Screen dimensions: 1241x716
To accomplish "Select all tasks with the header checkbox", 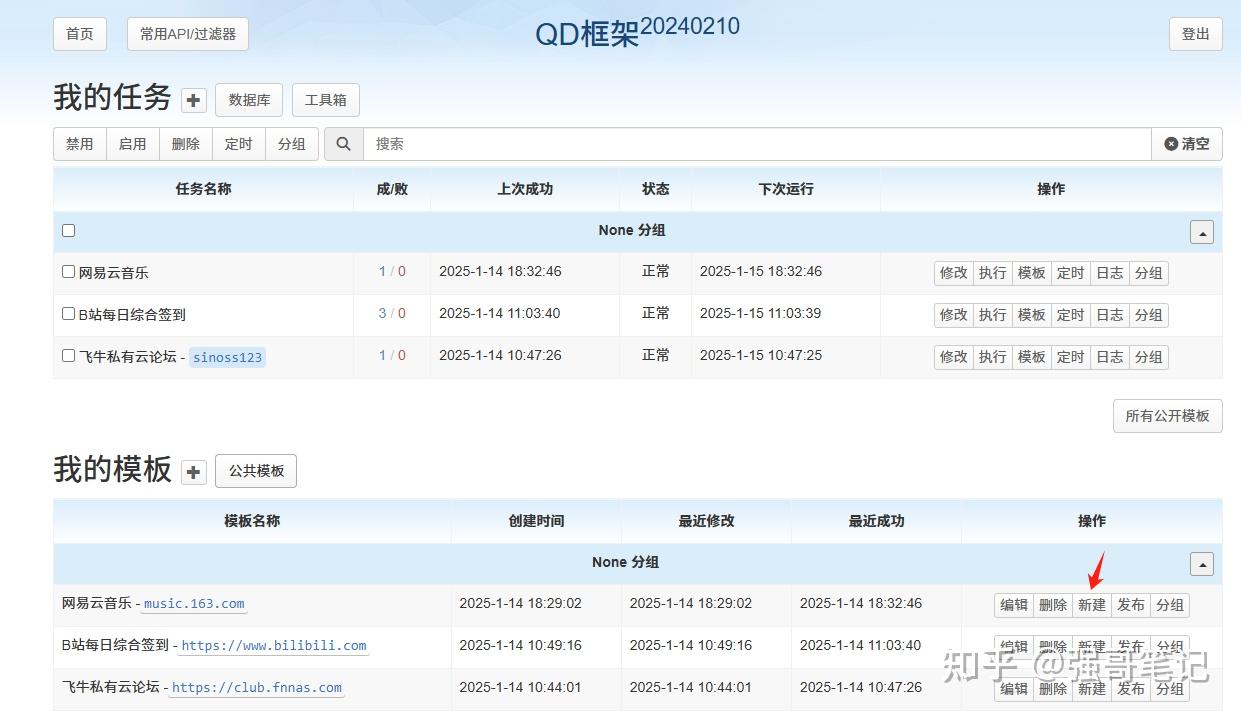I will click(68, 230).
